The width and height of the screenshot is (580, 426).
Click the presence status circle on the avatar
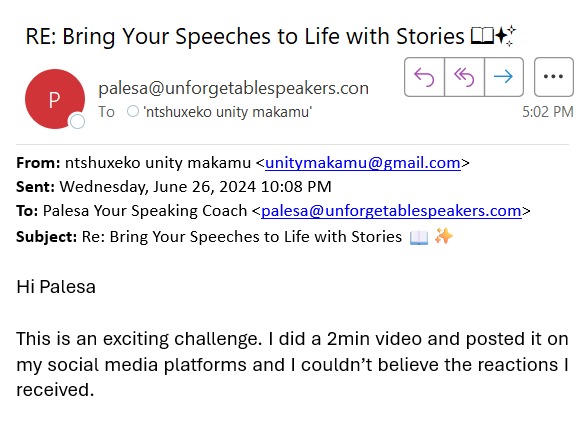[77, 121]
